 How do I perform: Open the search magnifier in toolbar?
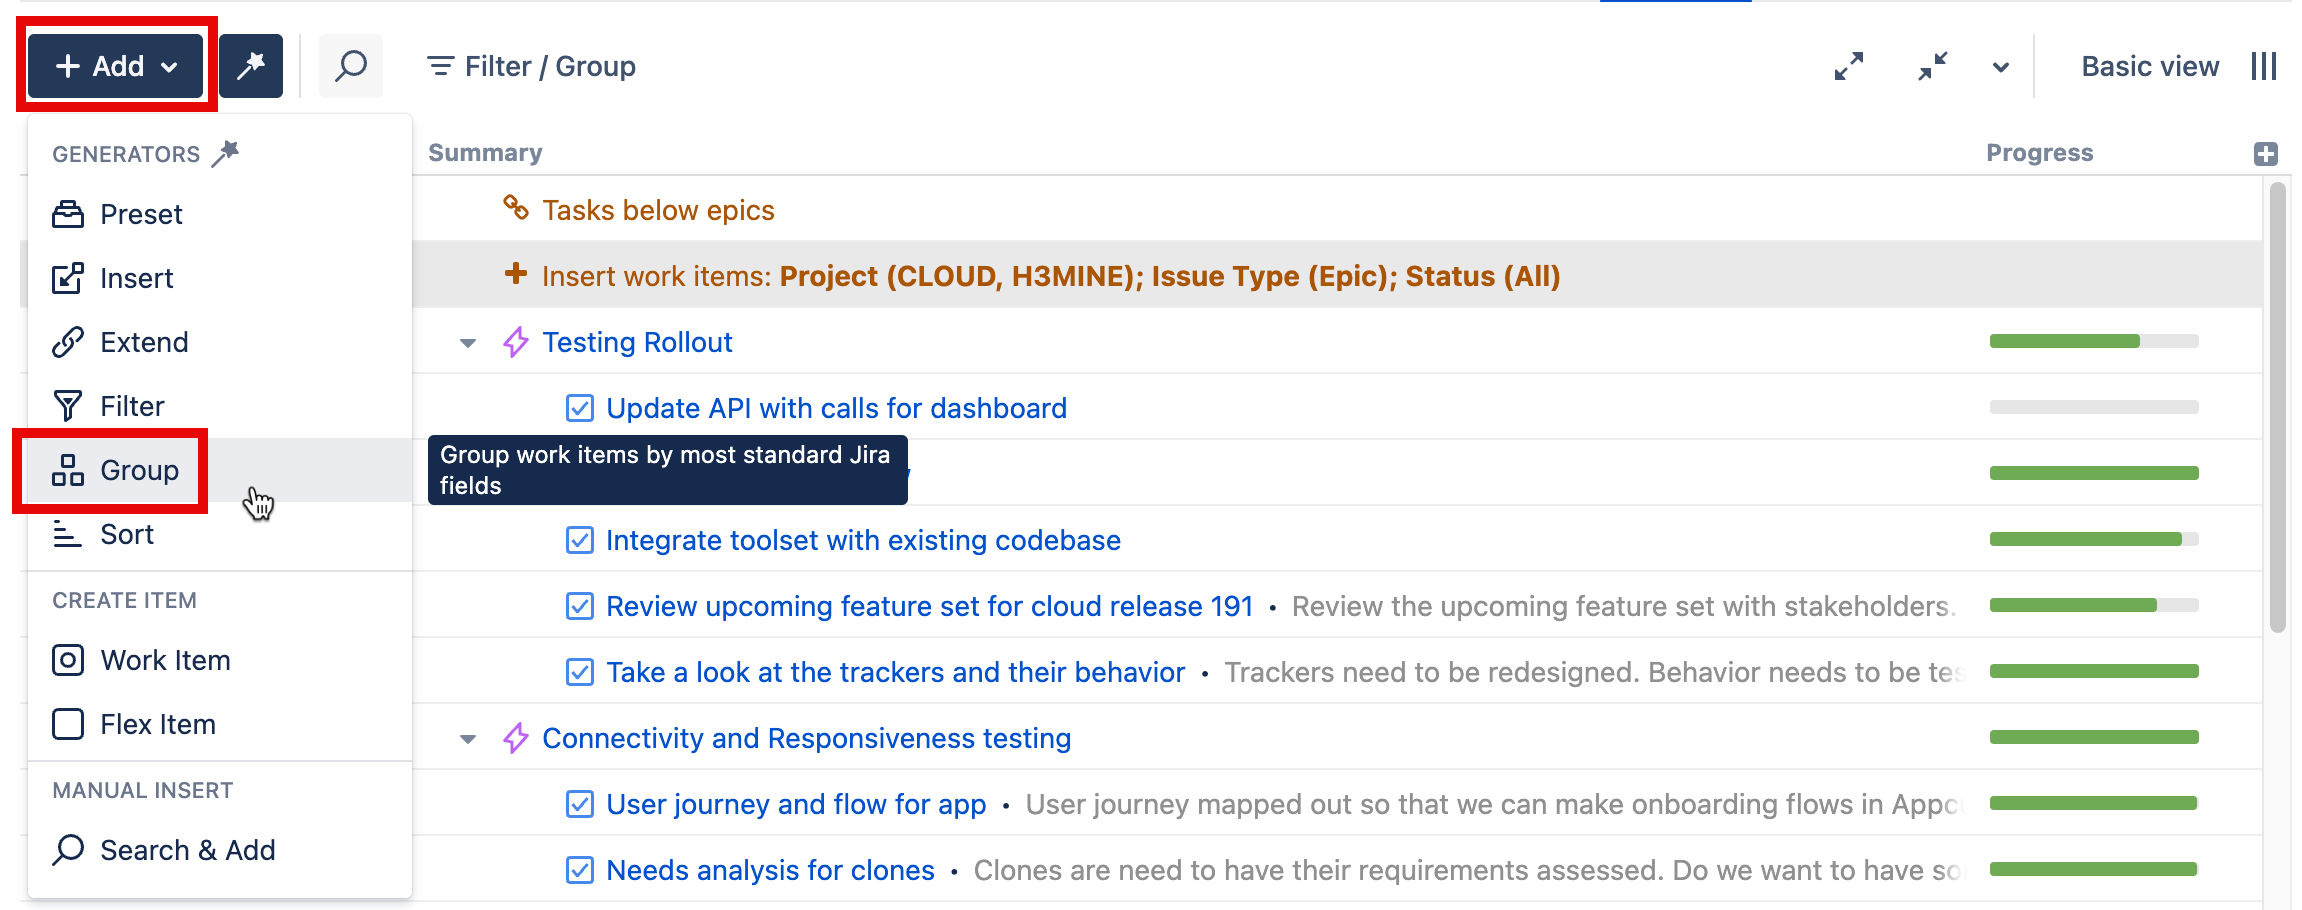tap(351, 66)
